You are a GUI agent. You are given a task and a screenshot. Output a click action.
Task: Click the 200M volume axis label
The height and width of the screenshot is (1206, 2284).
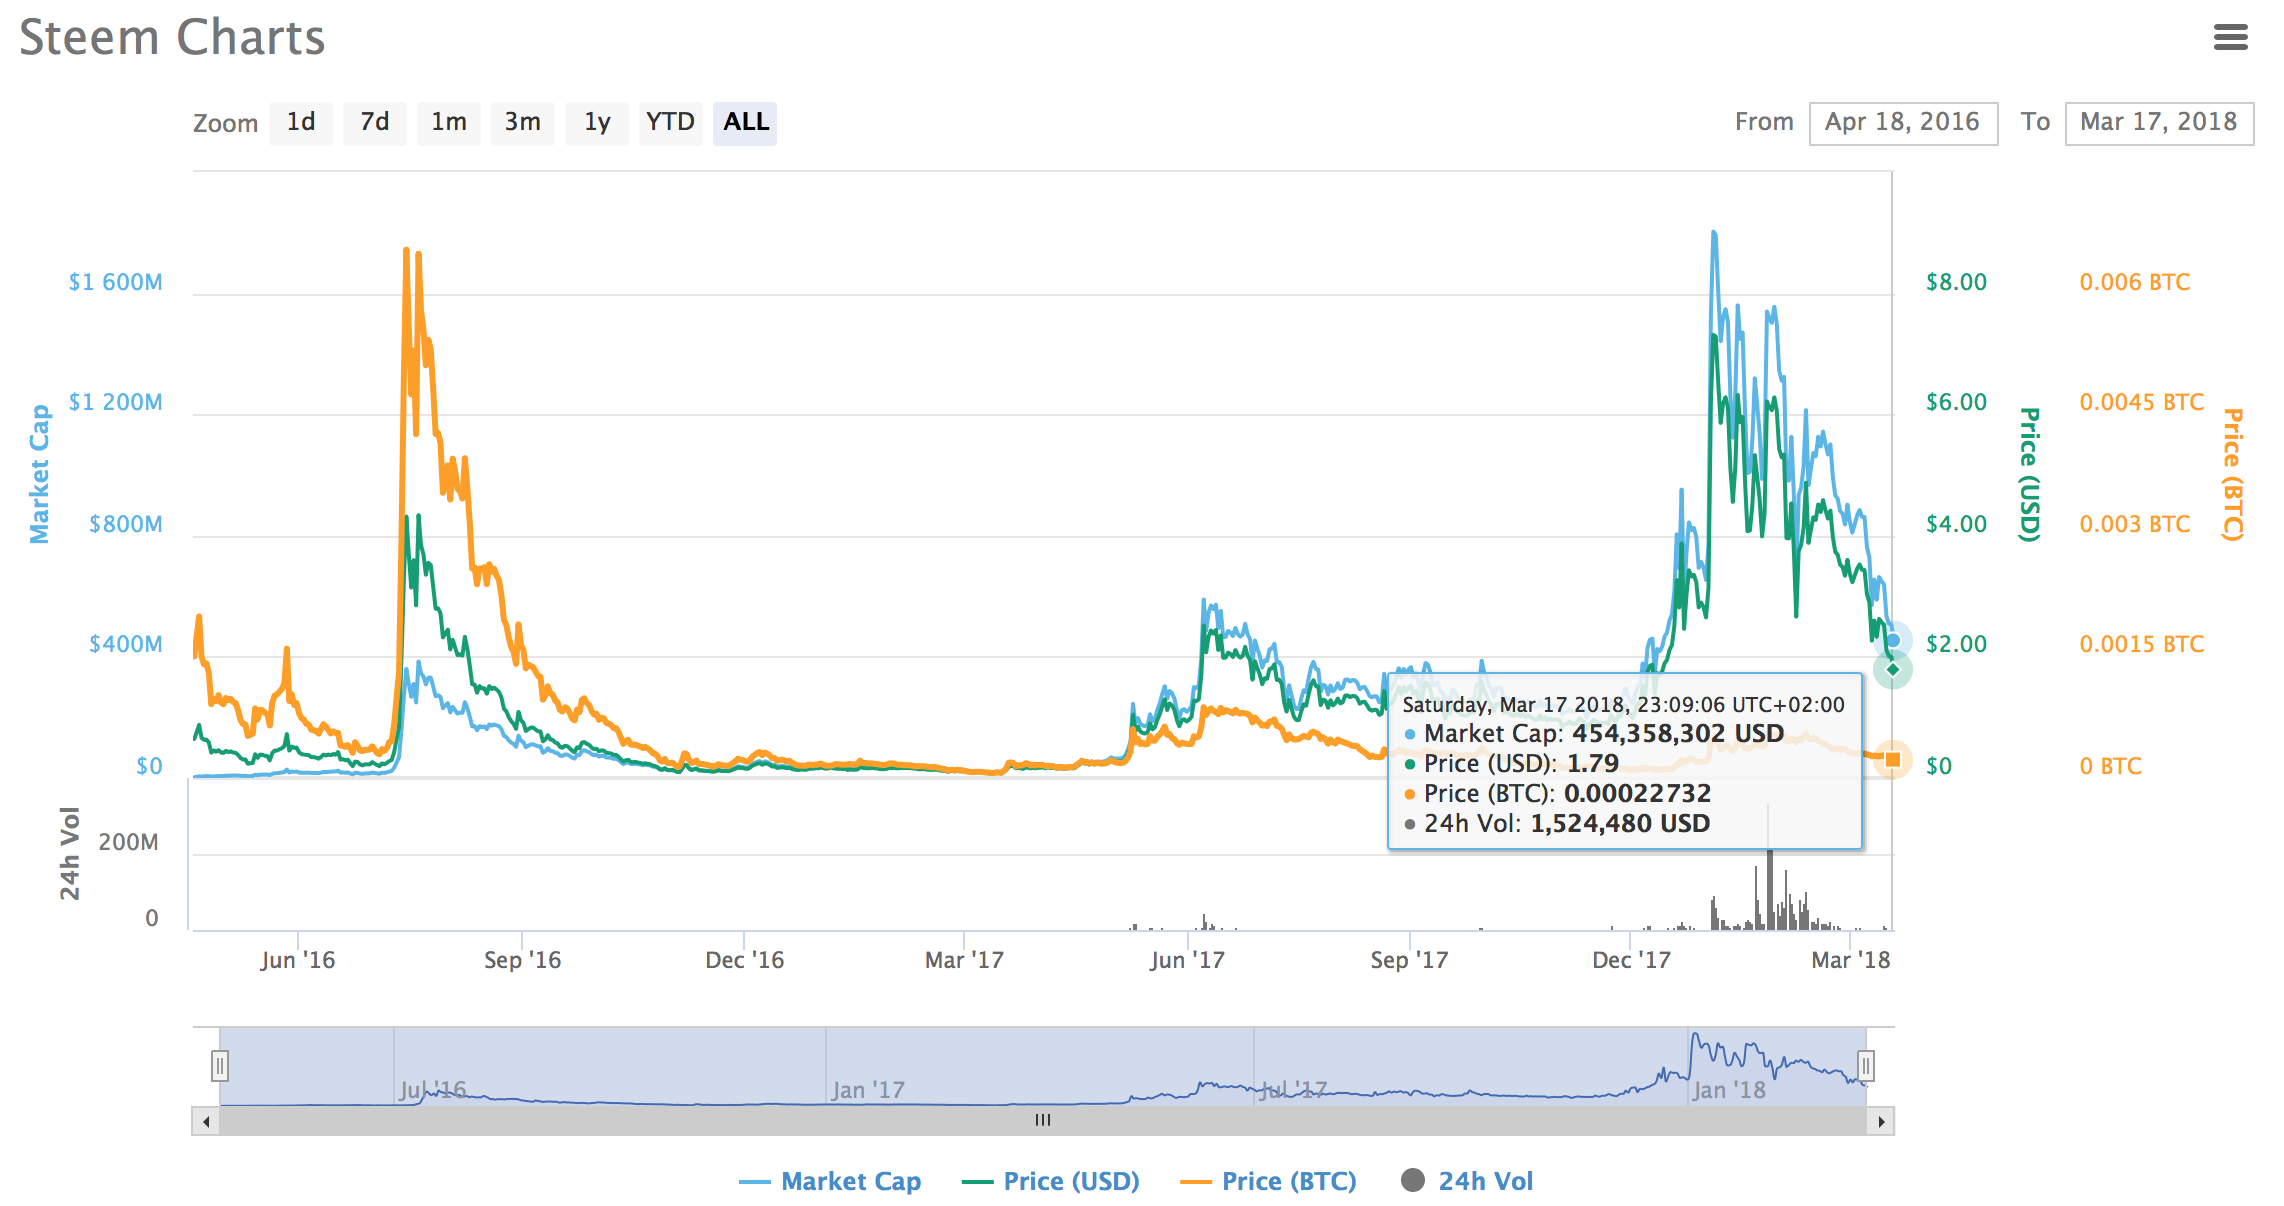coord(128,842)
